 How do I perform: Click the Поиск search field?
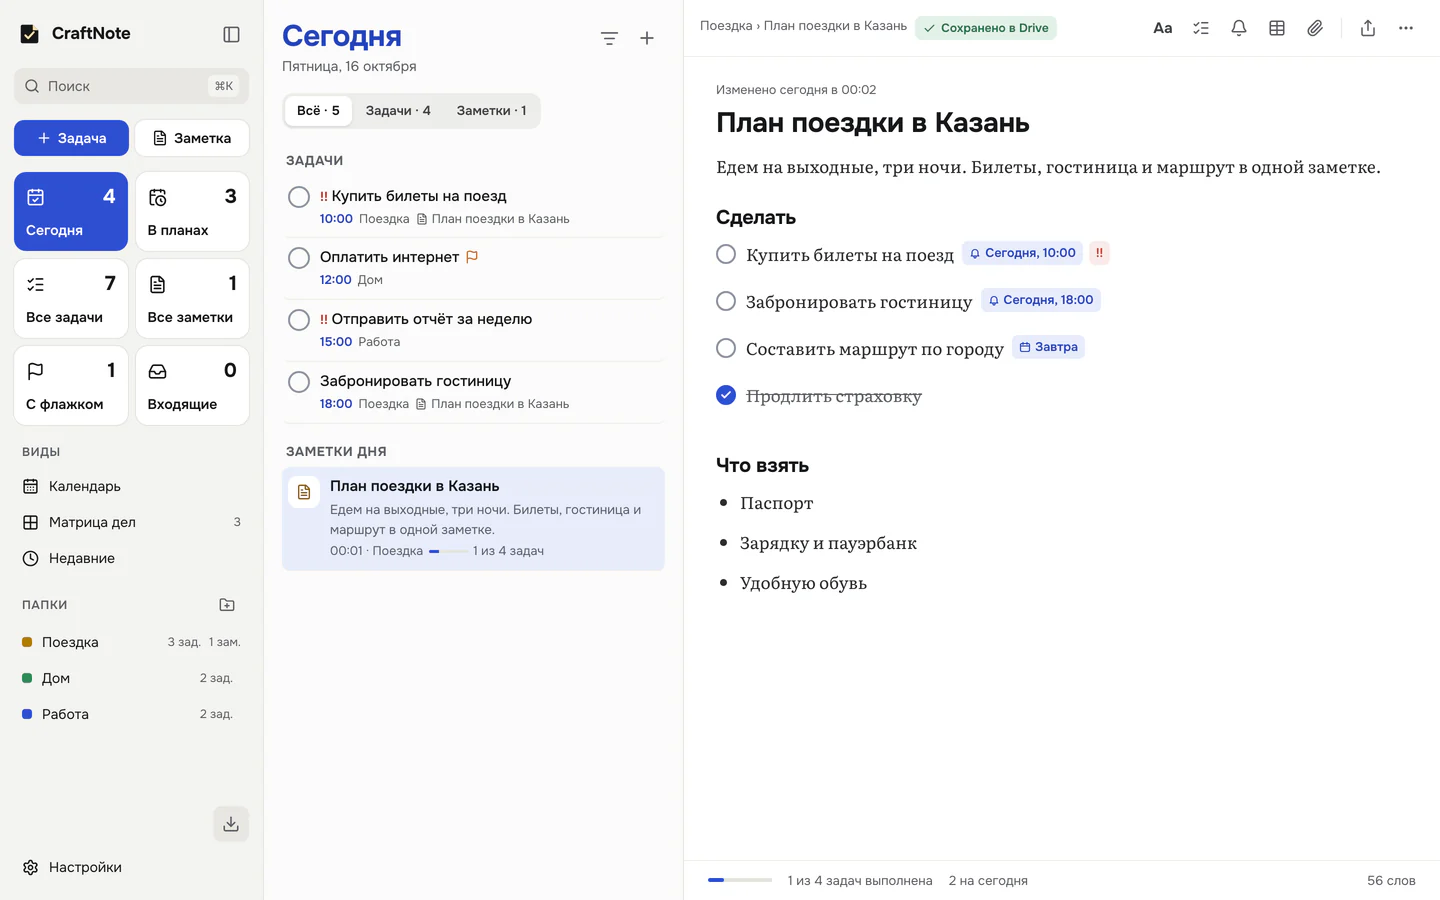pyautogui.click(x=131, y=86)
